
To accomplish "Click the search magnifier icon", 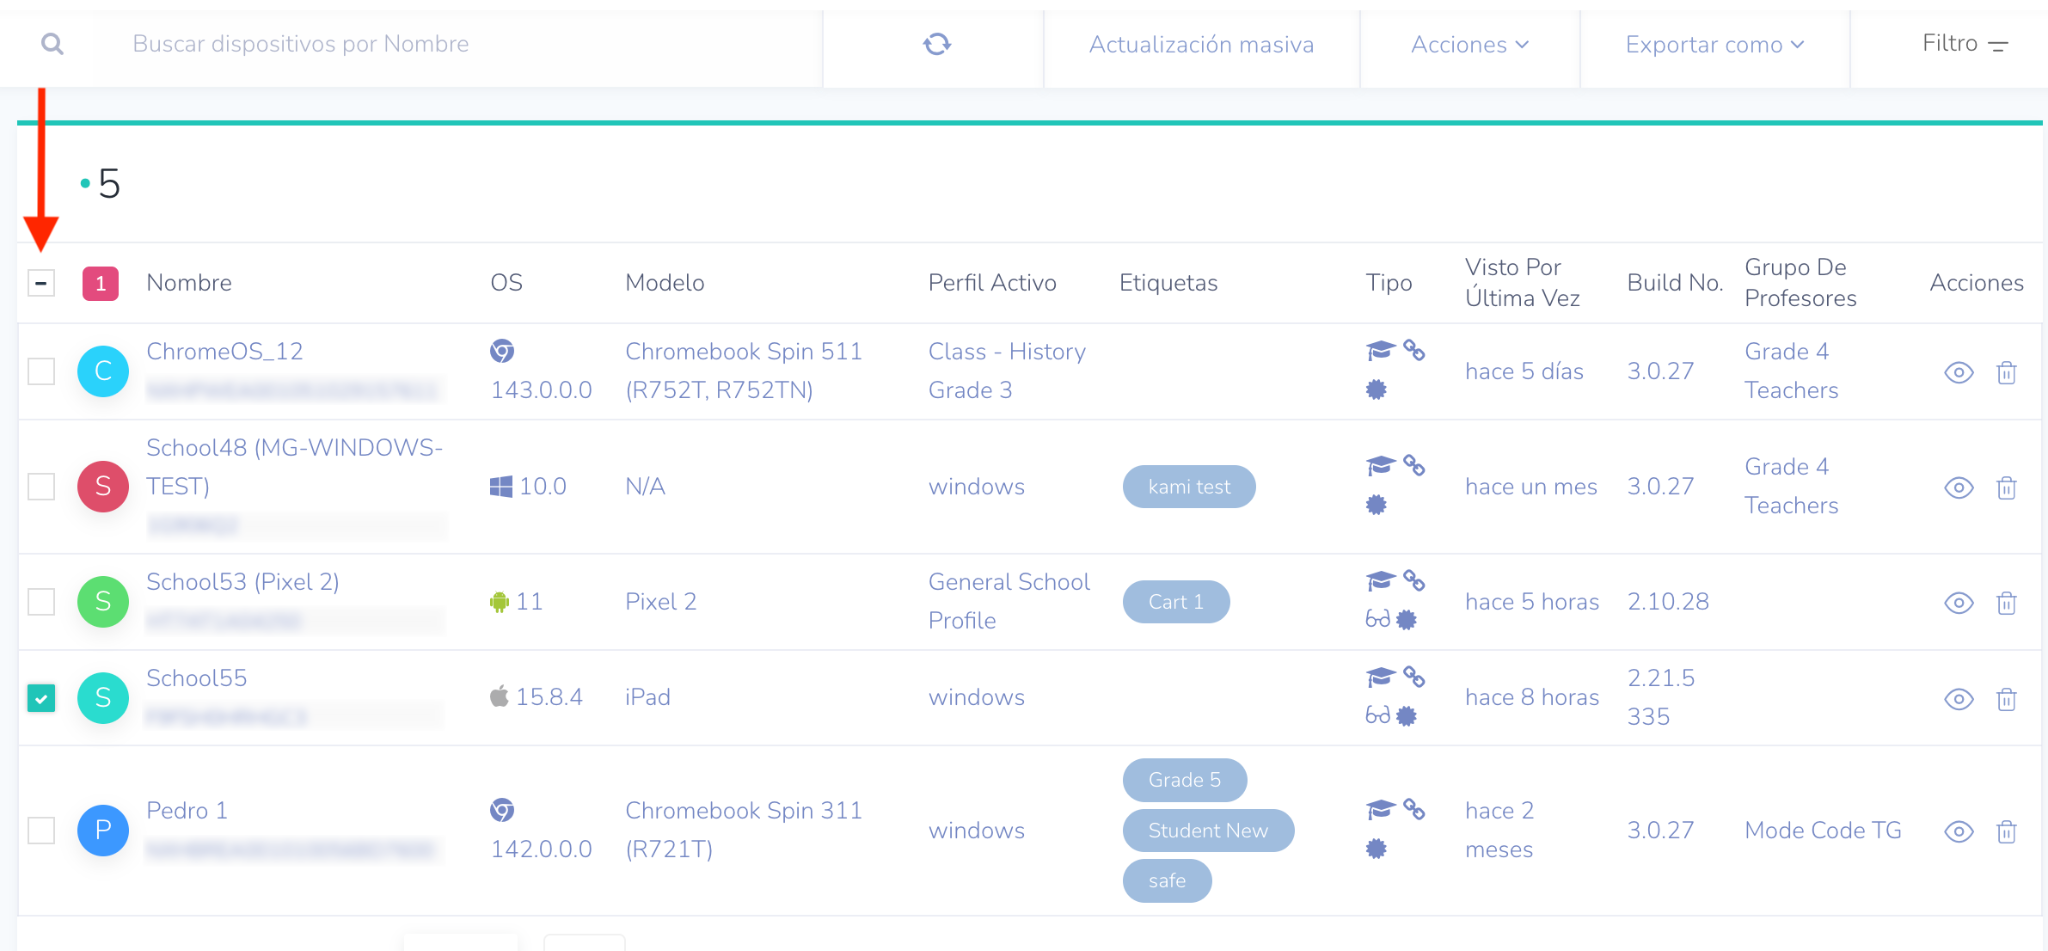I will (52, 44).
